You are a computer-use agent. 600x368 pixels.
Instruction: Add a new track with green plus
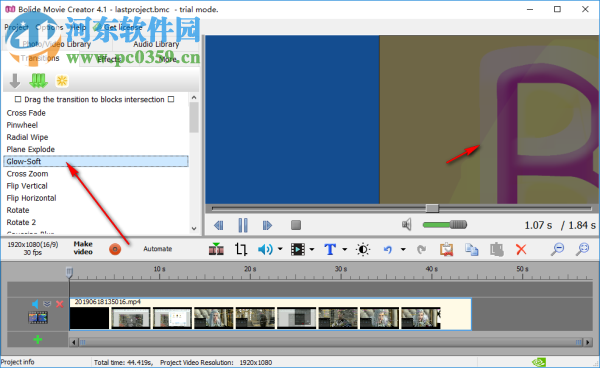38,339
